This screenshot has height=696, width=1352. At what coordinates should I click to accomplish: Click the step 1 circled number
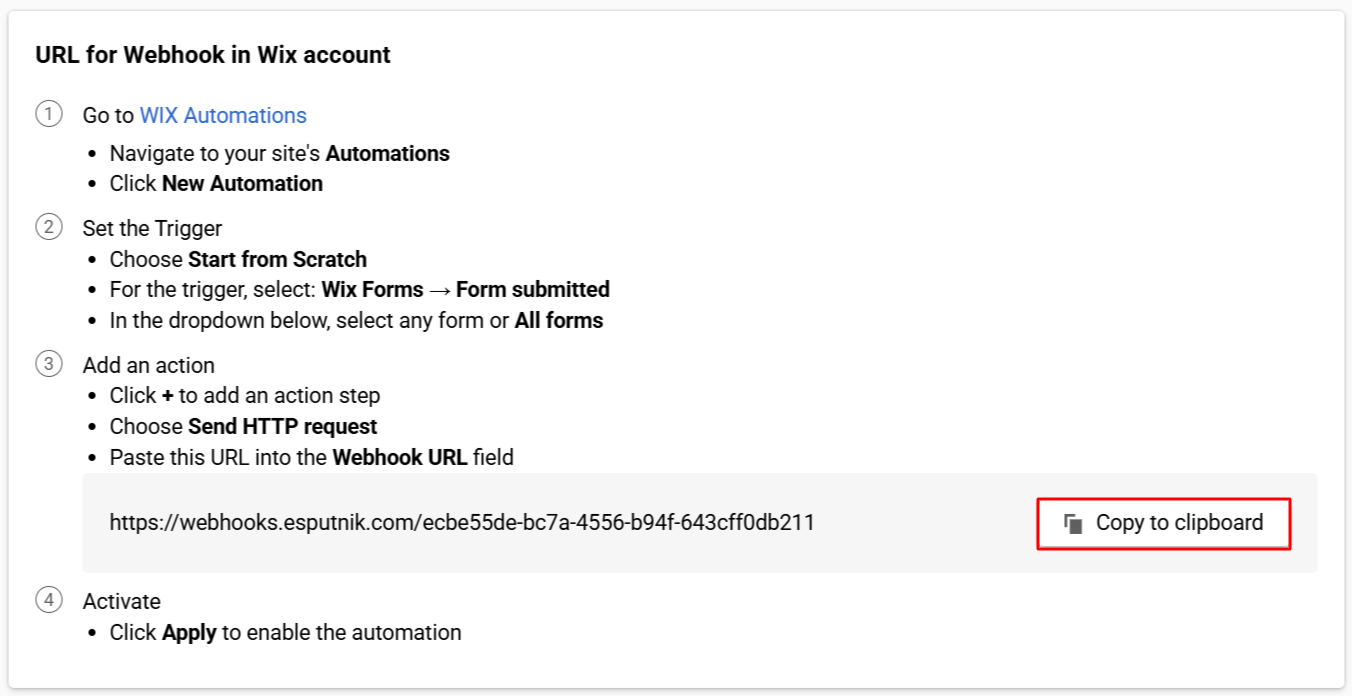point(48,115)
